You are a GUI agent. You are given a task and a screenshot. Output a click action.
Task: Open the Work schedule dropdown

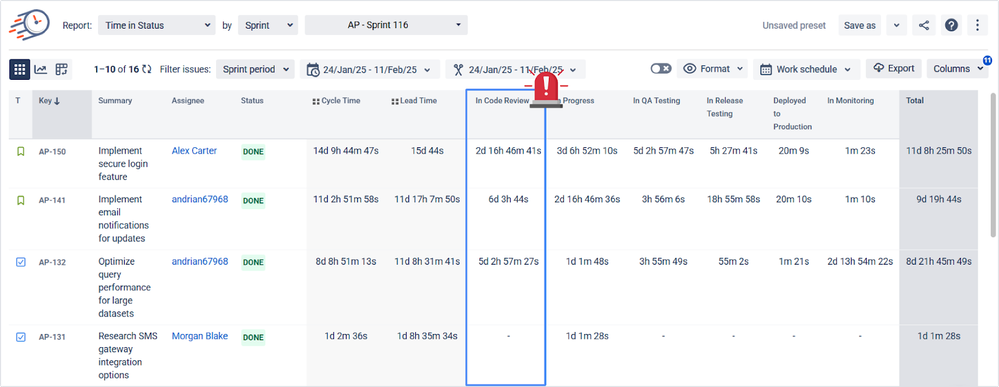pyautogui.click(x=807, y=69)
